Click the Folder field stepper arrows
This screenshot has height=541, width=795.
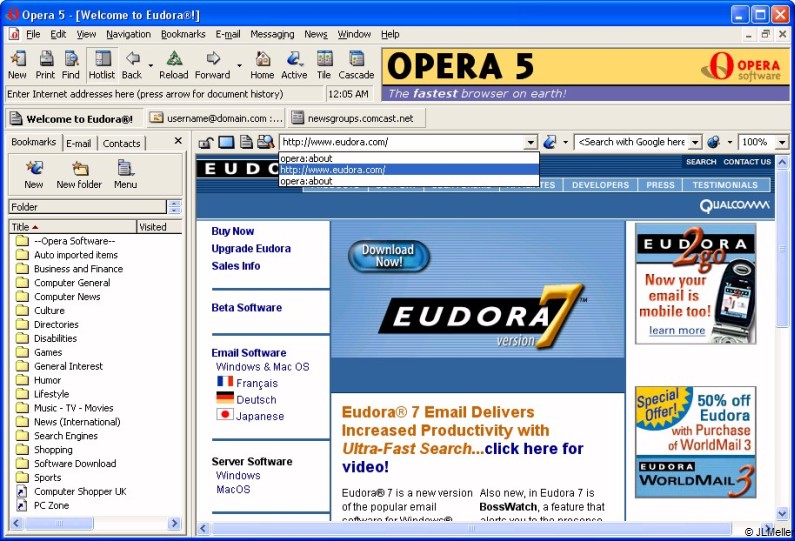pyautogui.click(x=174, y=207)
